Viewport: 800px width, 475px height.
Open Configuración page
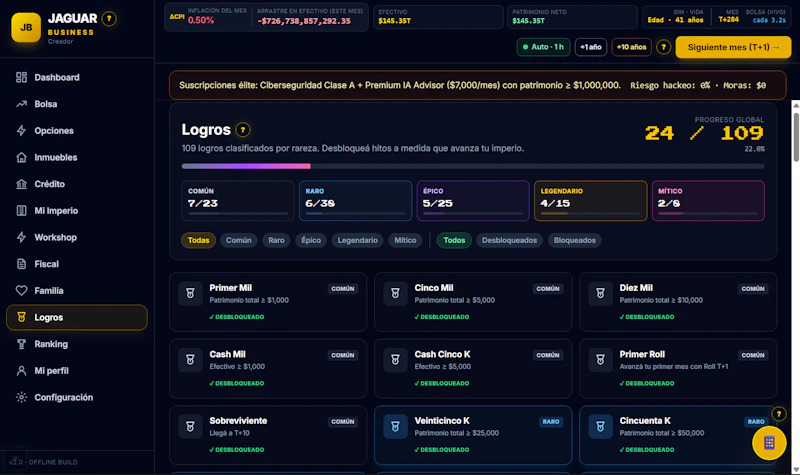pyautogui.click(x=77, y=397)
